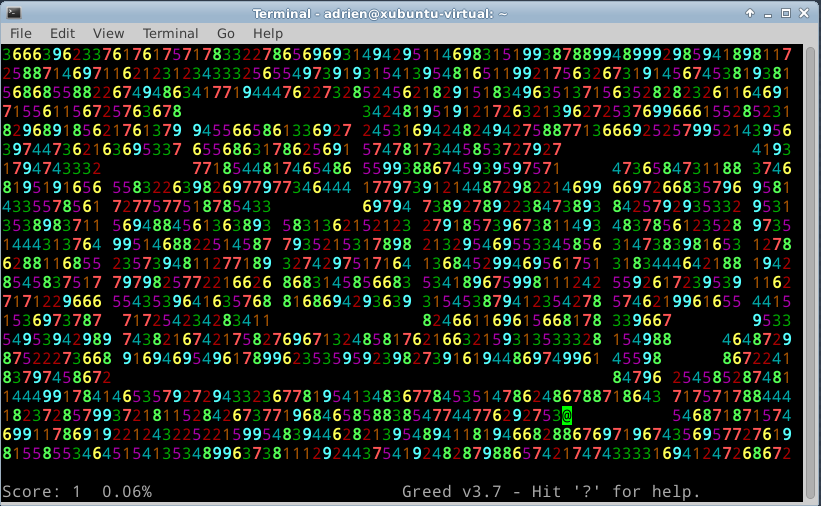The image size is (821, 506).
Task: Click the number group '4193'
Action: coord(772,150)
